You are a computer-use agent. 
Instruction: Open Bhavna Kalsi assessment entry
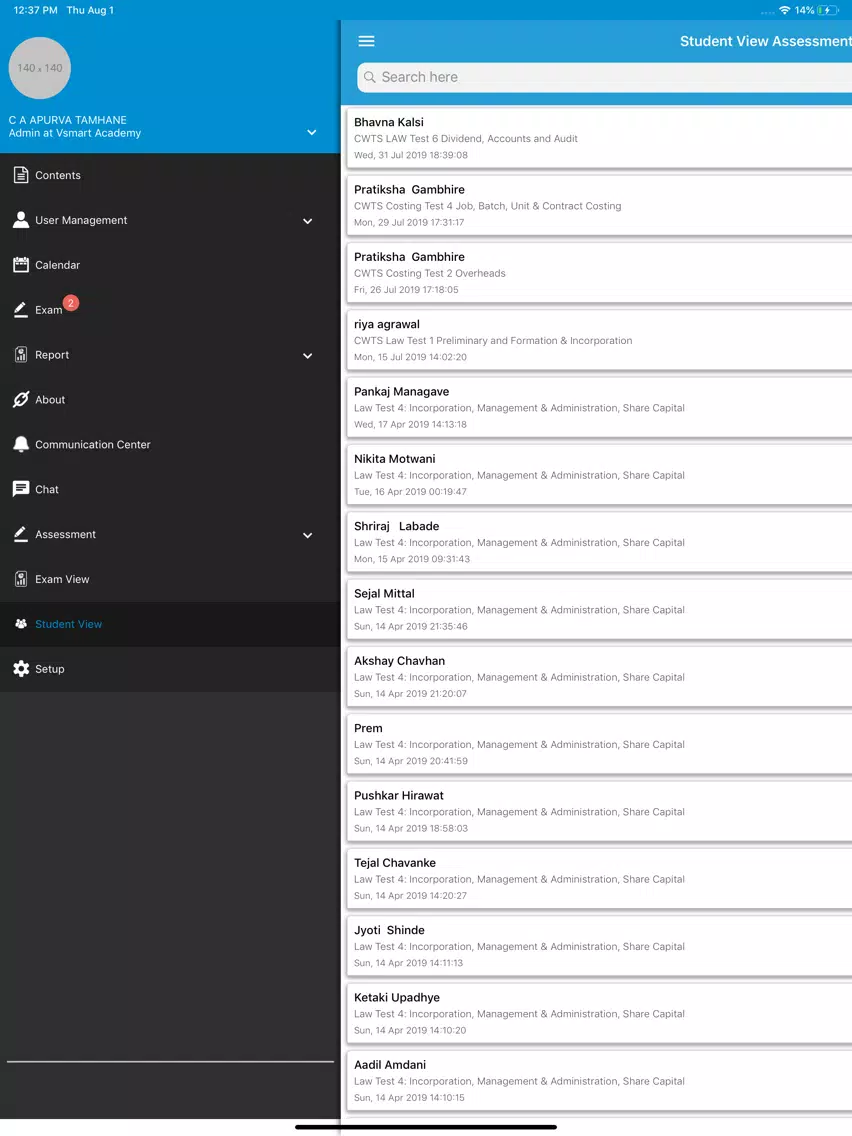(x=599, y=138)
